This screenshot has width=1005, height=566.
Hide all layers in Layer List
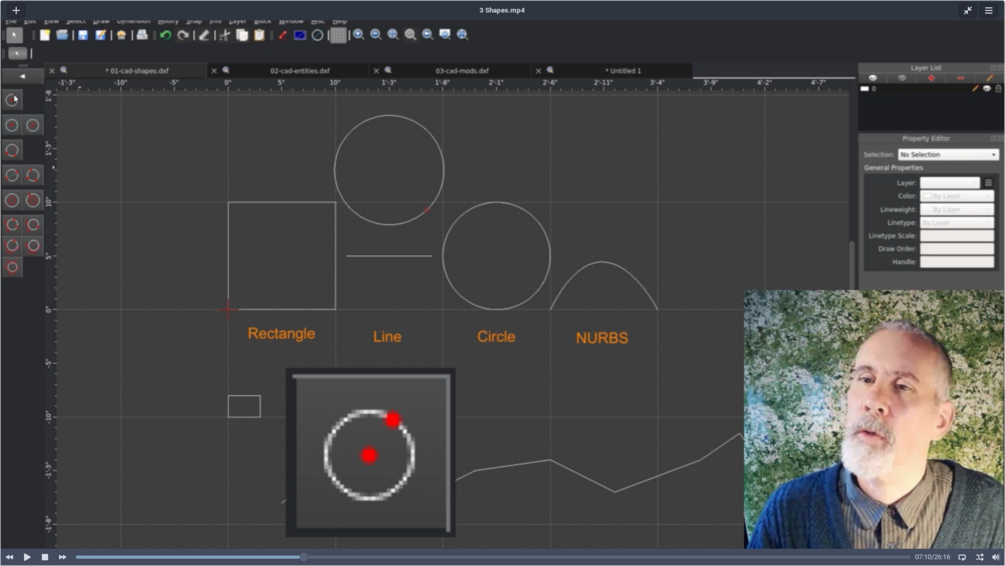coord(902,78)
